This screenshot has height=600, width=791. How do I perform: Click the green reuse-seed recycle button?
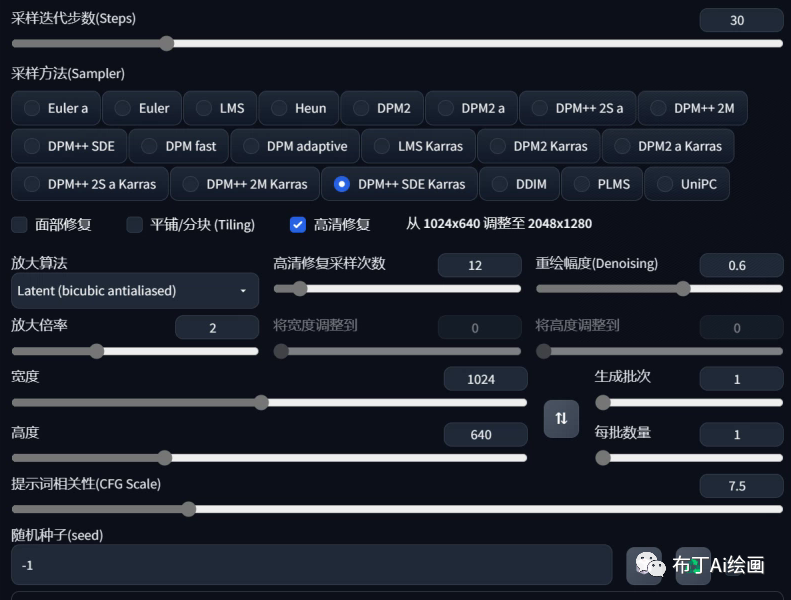pyautogui.click(x=692, y=565)
